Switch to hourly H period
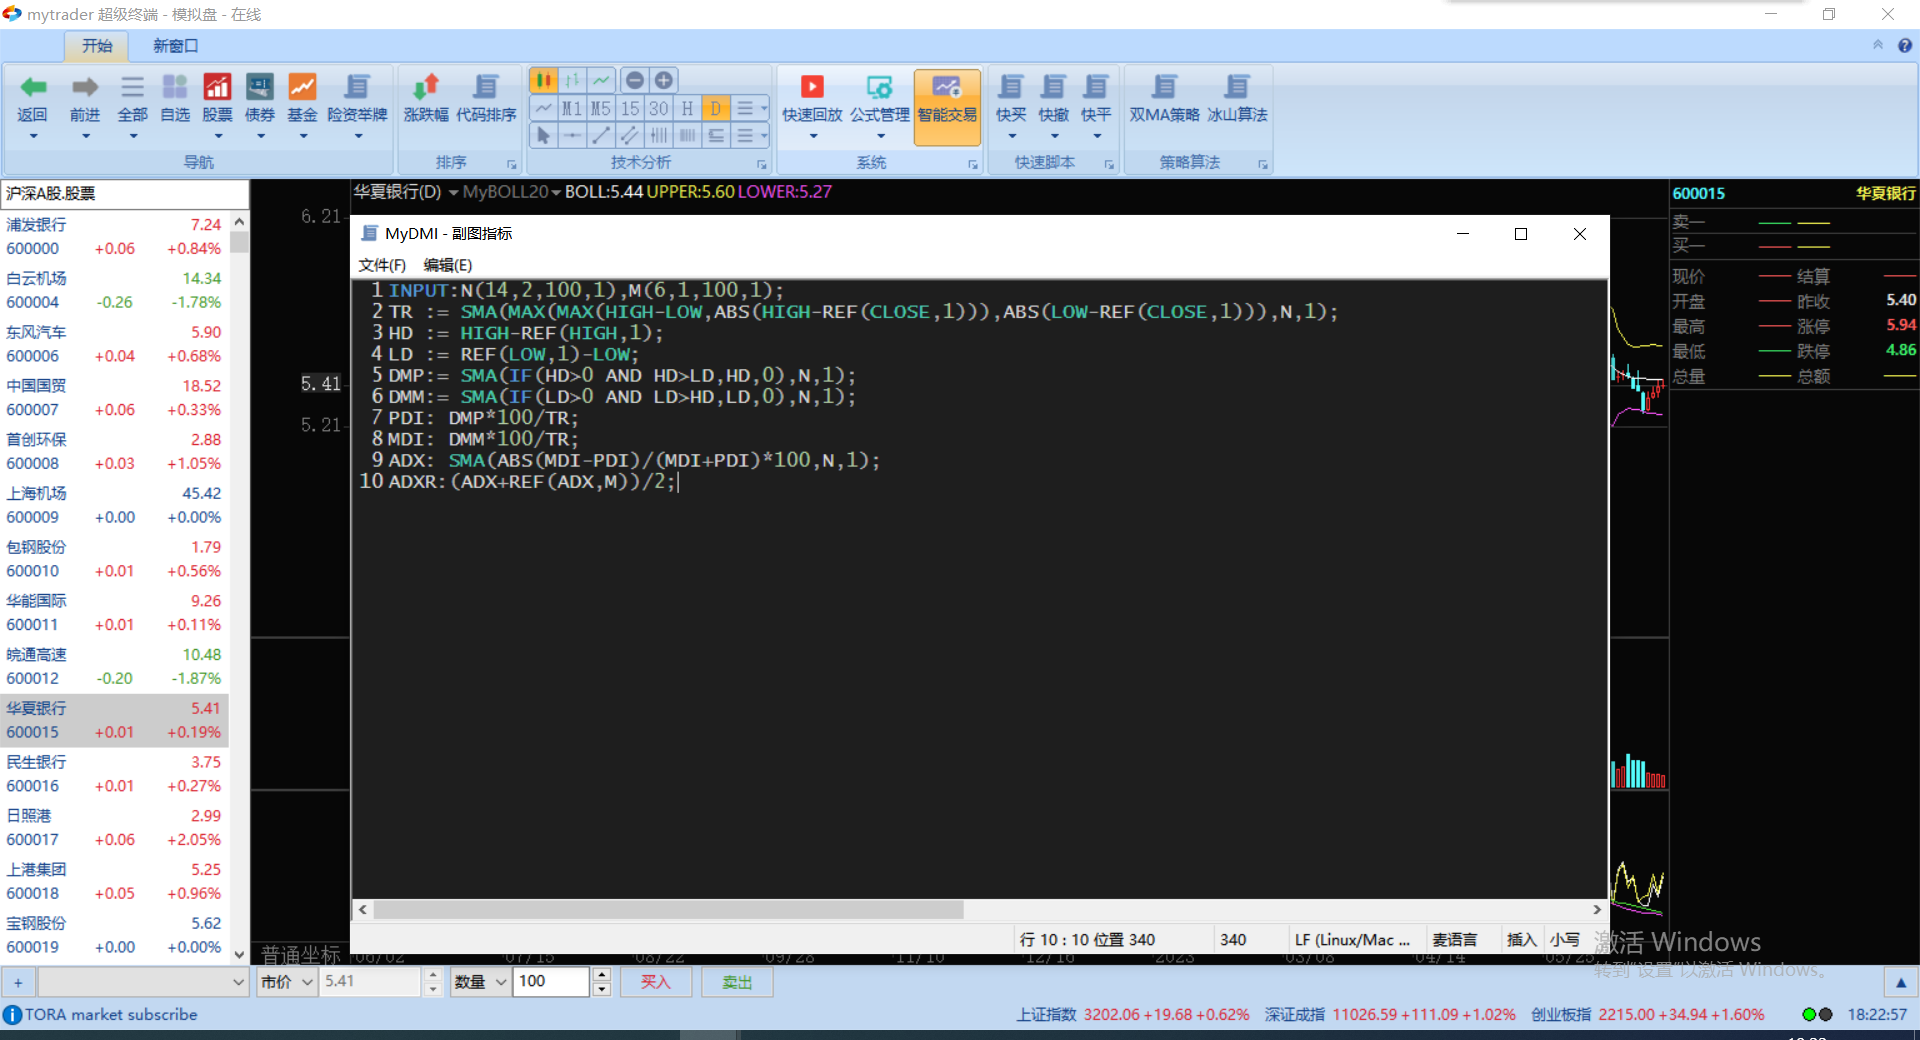1920x1040 pixels. click(687, 108)
